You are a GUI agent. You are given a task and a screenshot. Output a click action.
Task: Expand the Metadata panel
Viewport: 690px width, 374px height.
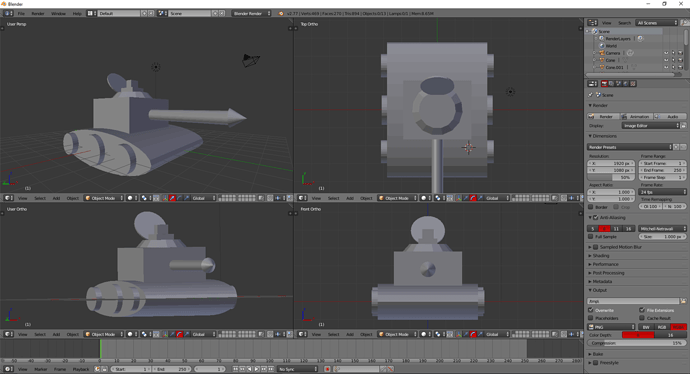pyautogui.click(x=601, y=282)
